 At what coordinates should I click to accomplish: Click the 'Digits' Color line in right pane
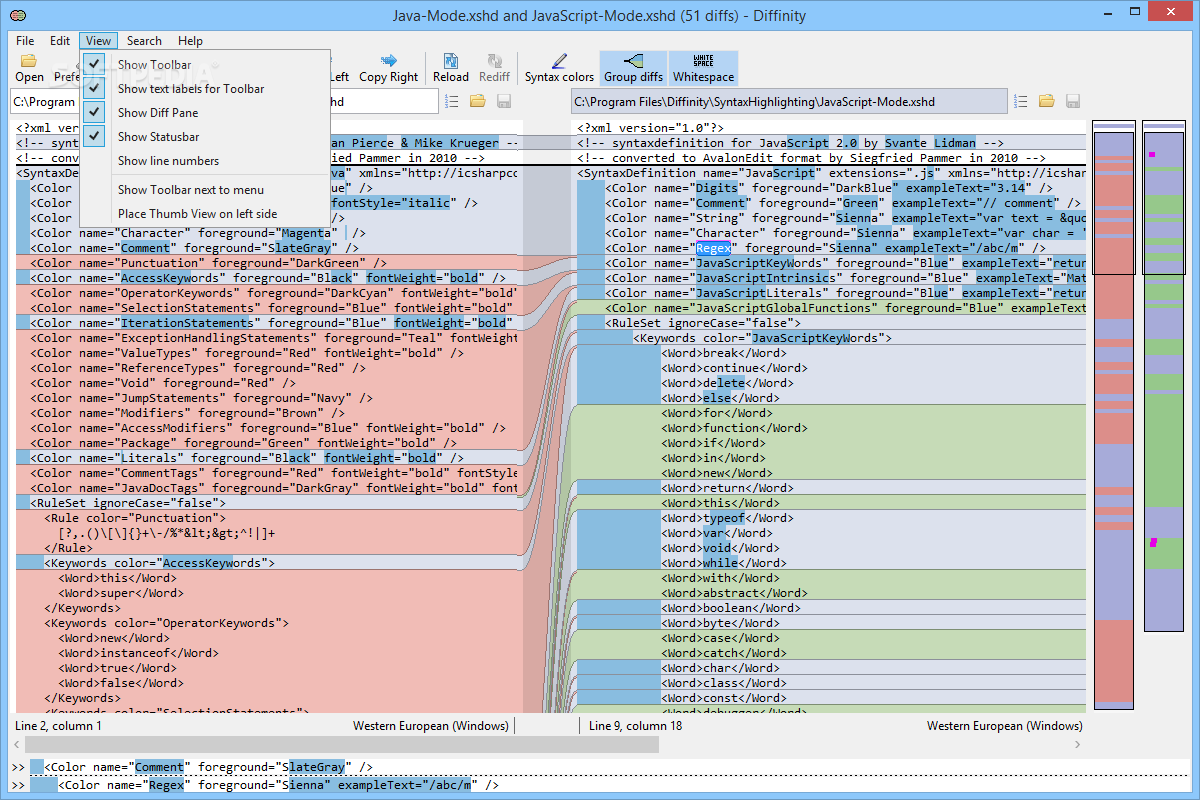829,188
